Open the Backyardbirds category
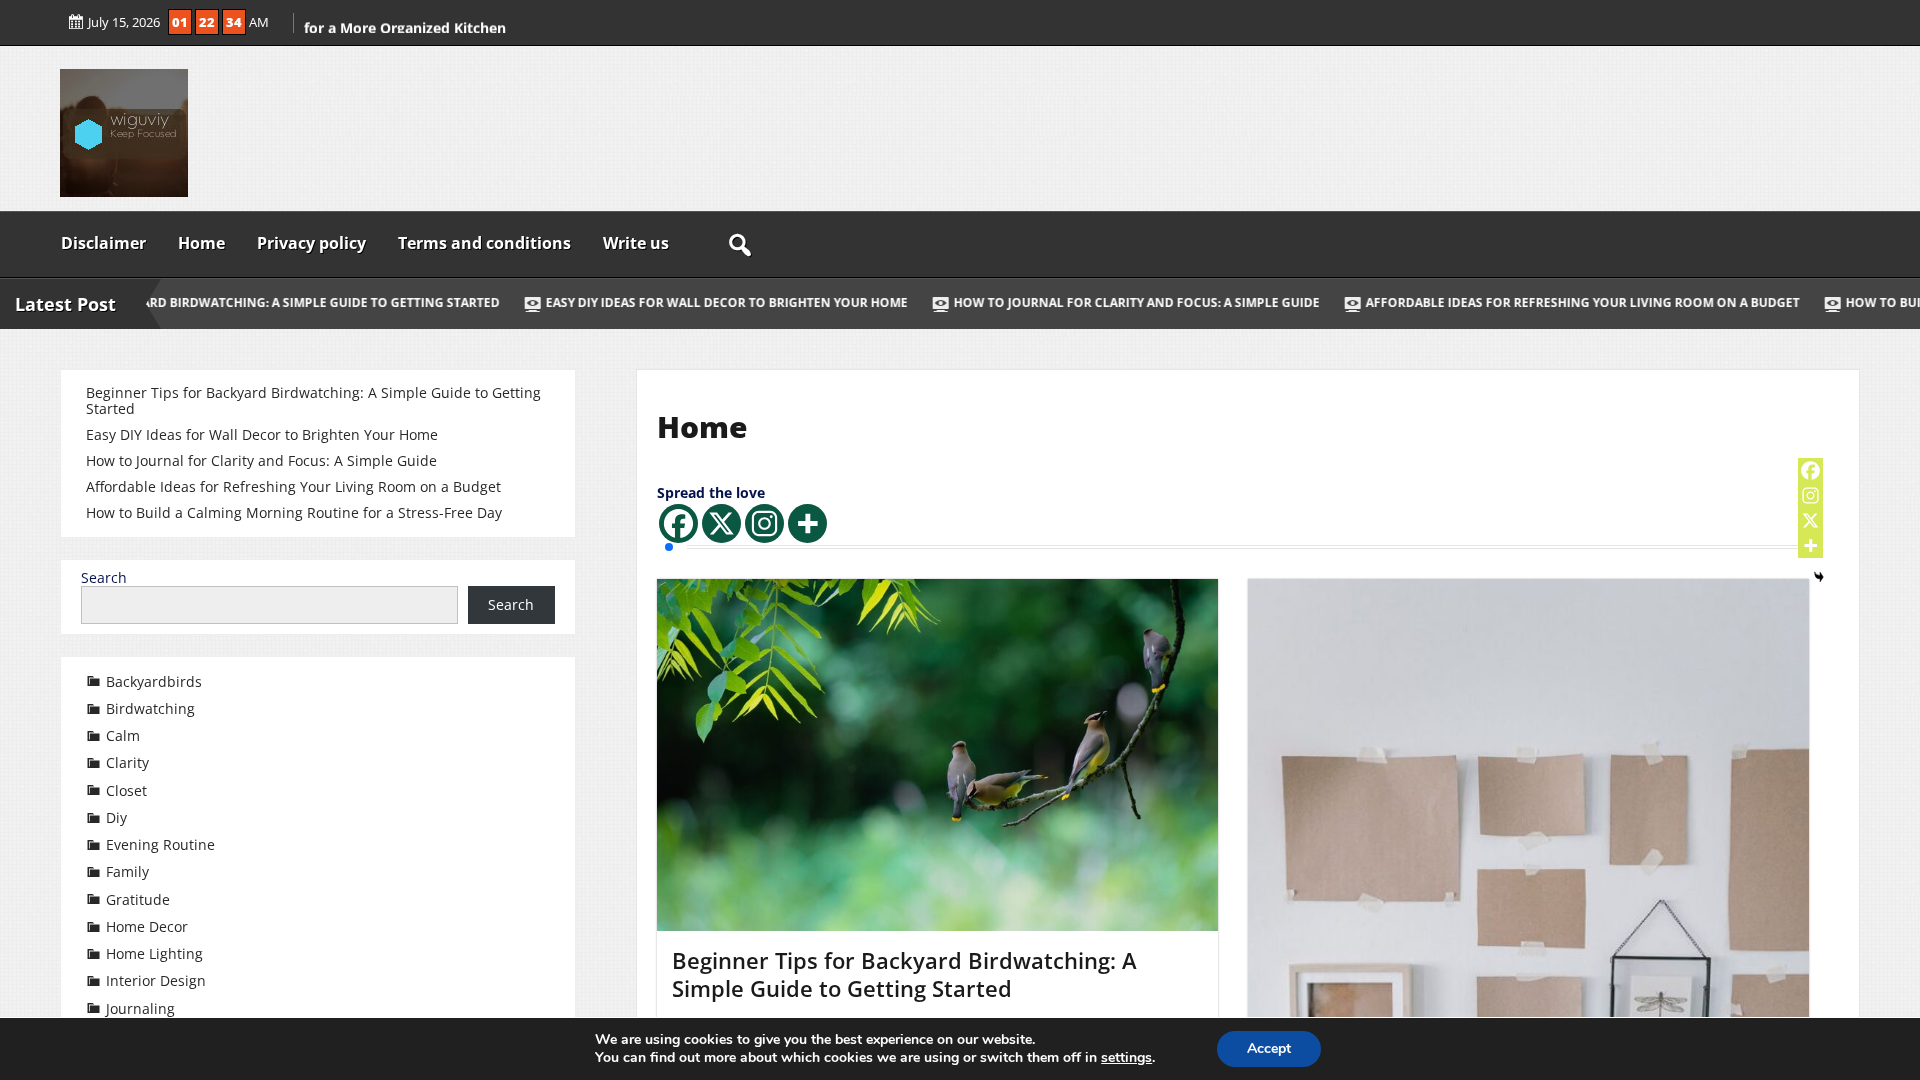This screenshot has width=1920, height=1080. pos(154,682)
